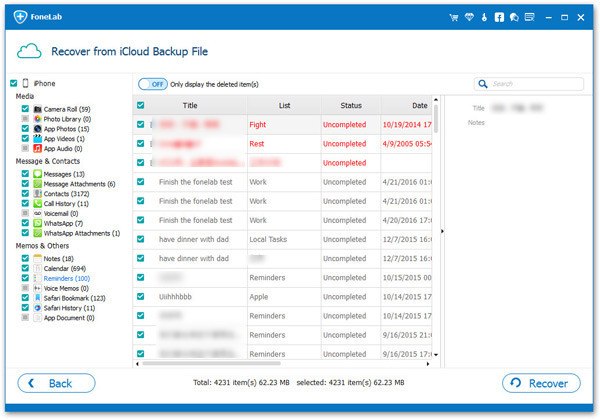Uncheck the Contacts (3172) checkbox

coord(25,194)
